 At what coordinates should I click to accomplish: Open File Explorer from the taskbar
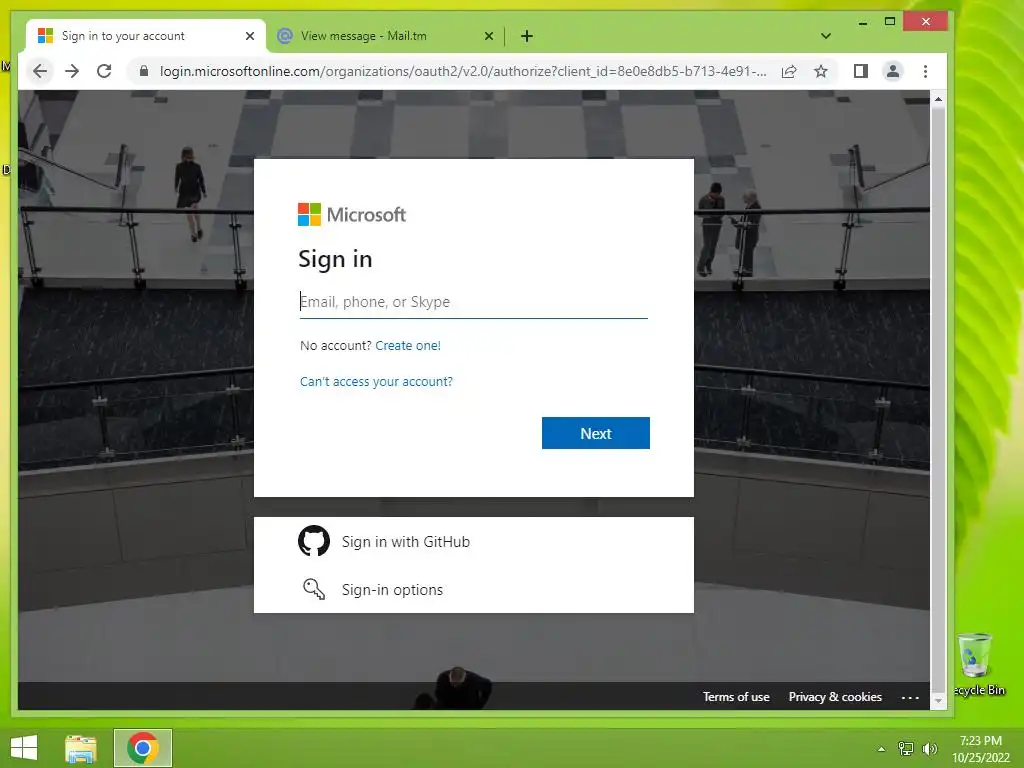coord(81,748)
